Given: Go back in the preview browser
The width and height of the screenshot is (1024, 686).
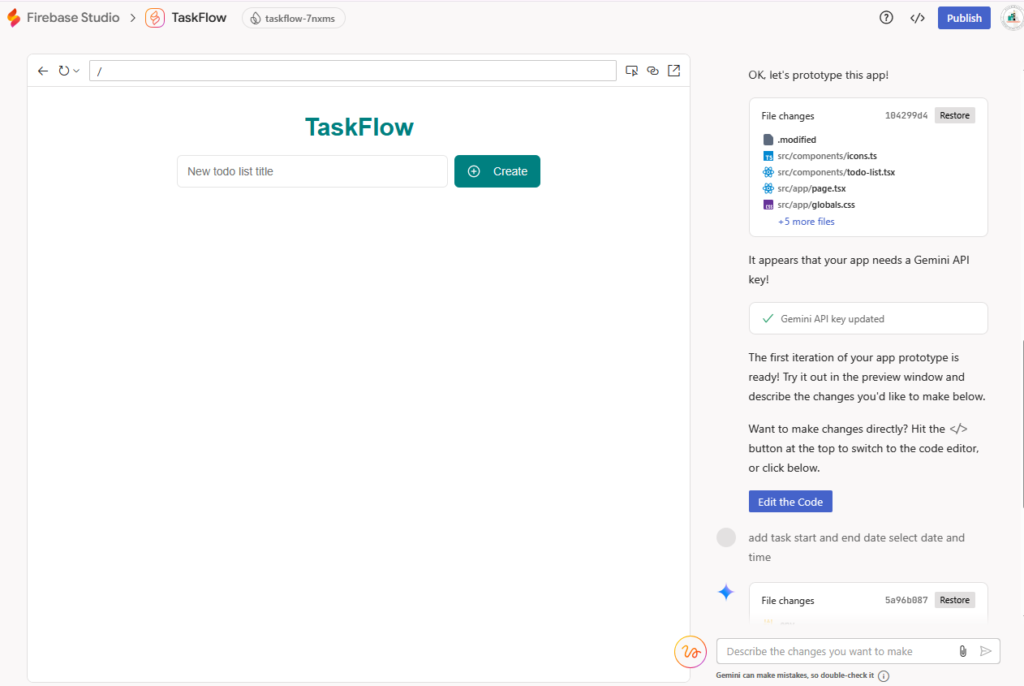Looking at the screenshot, I should coord(43,71).
